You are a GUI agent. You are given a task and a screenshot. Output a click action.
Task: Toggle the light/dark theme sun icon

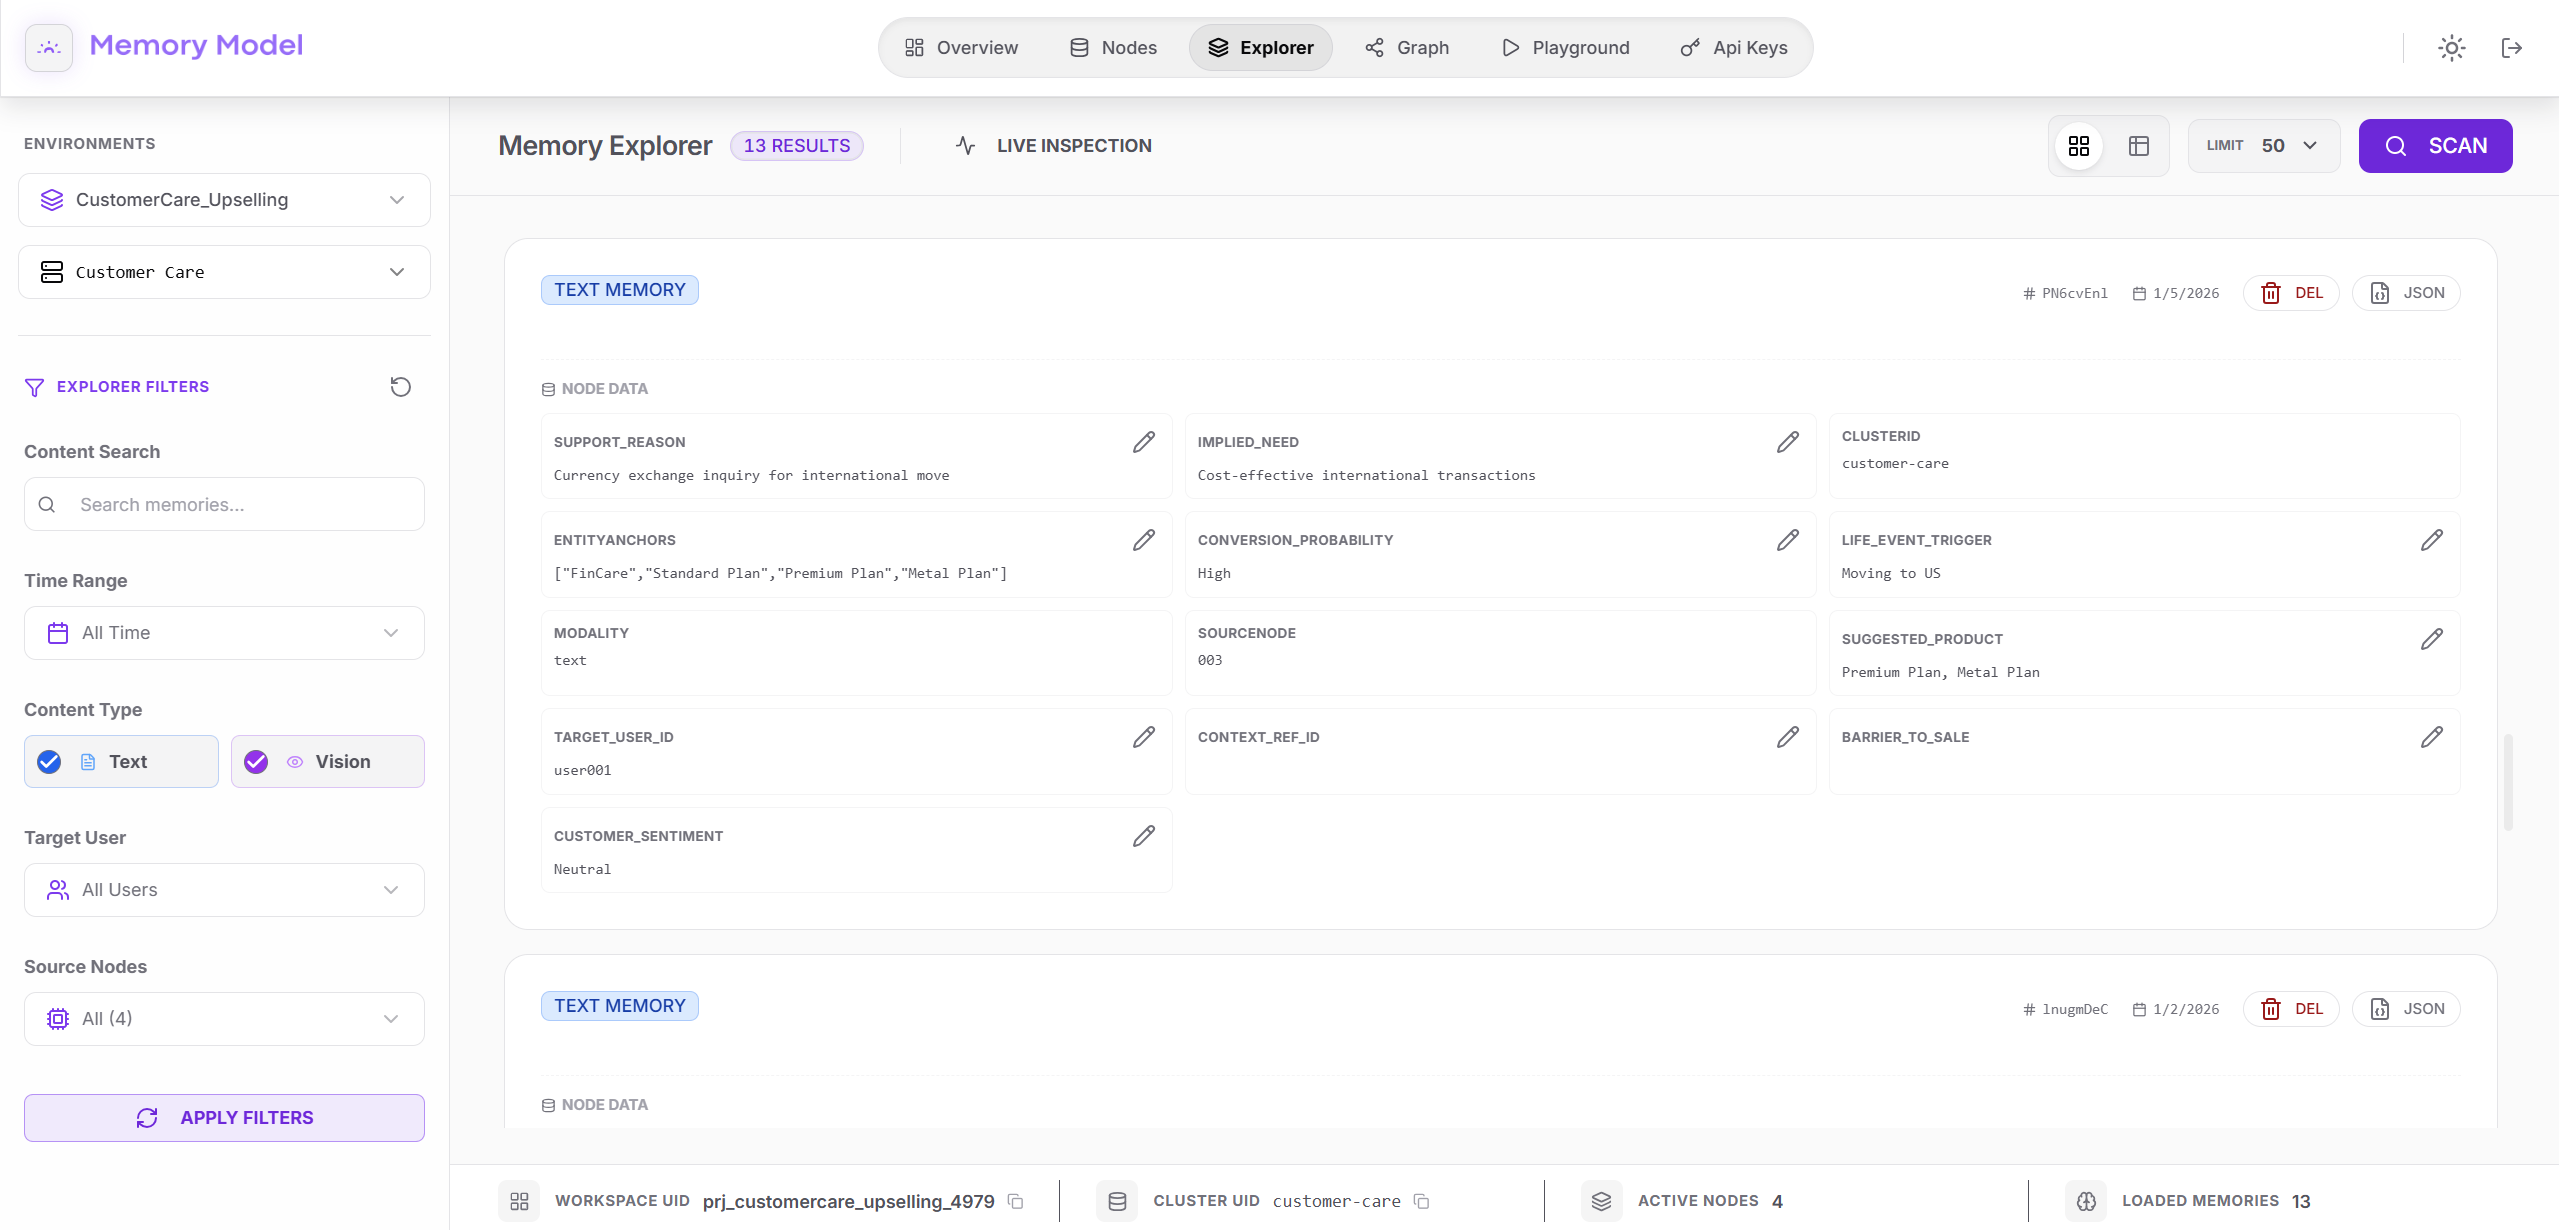tap(2451, 48)
